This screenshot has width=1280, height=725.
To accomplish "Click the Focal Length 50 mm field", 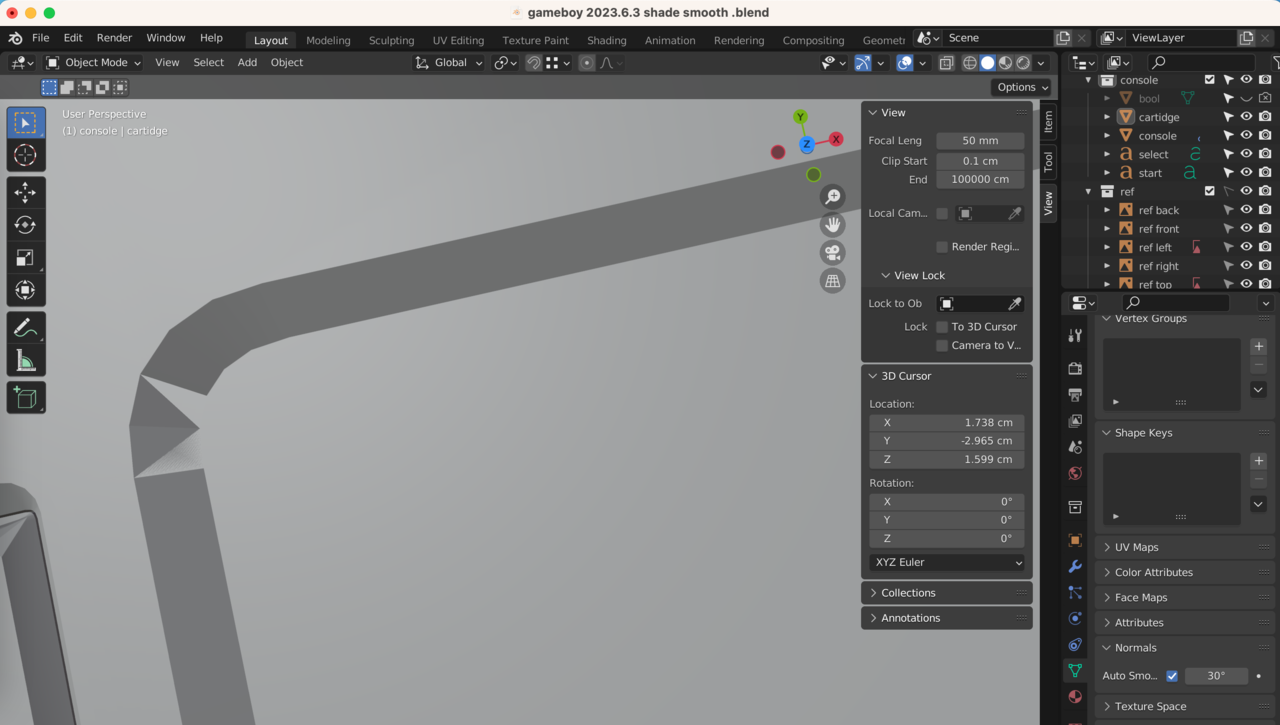I will point(980,141).
